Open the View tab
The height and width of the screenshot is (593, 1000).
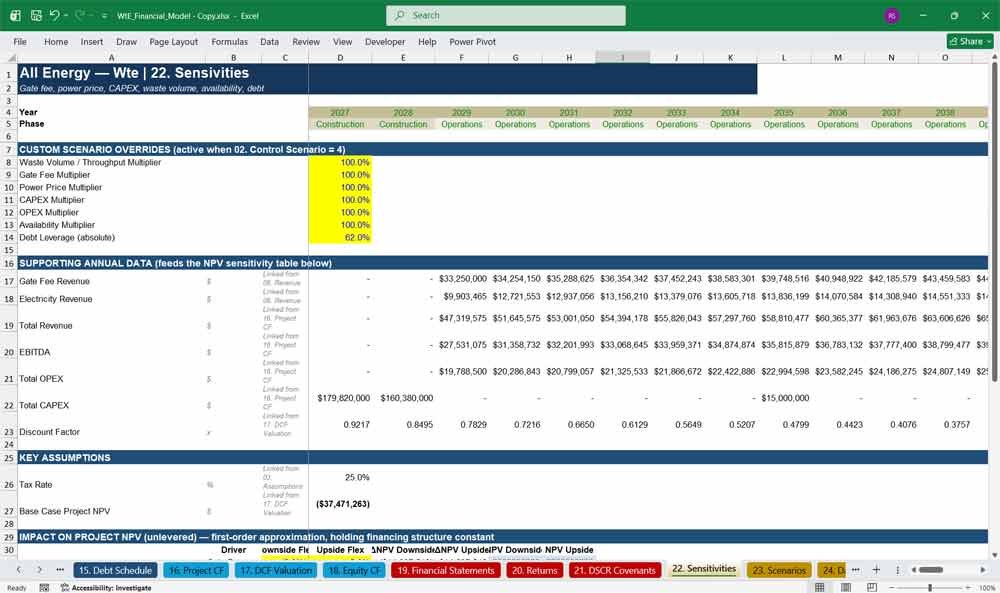pos(342,41)
